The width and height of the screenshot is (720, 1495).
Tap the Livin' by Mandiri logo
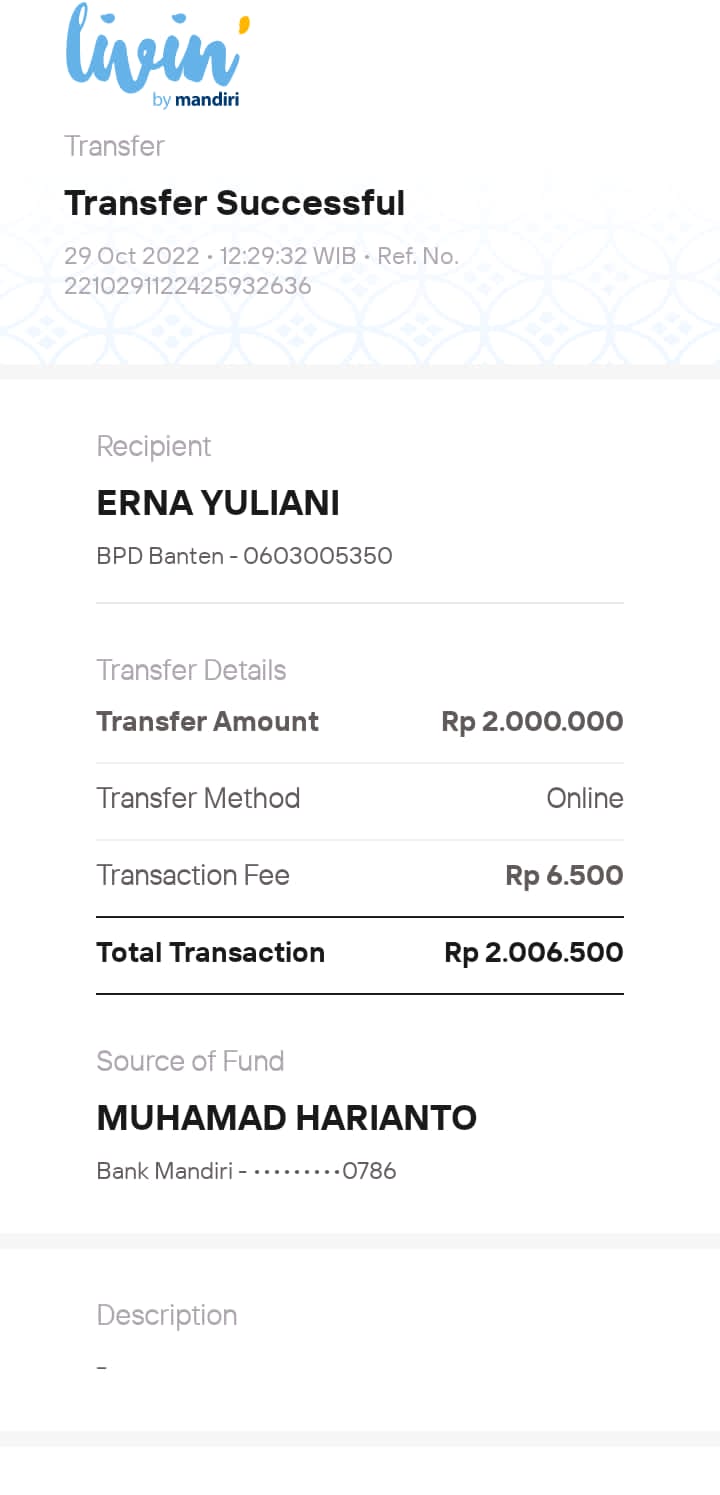point(157,57)
